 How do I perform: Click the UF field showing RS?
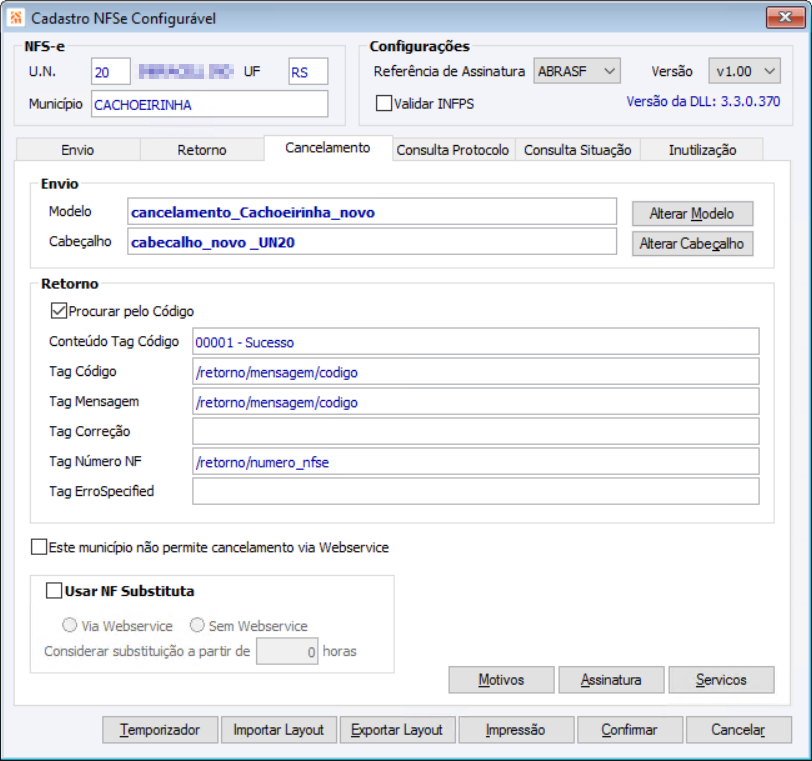tap(308, 71)
